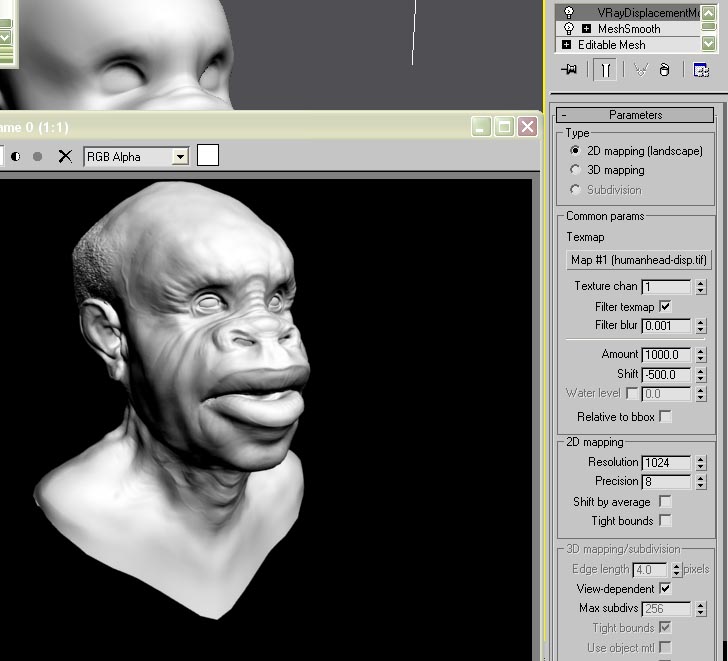Toggle Show End Result icon

tap(605, 70)
